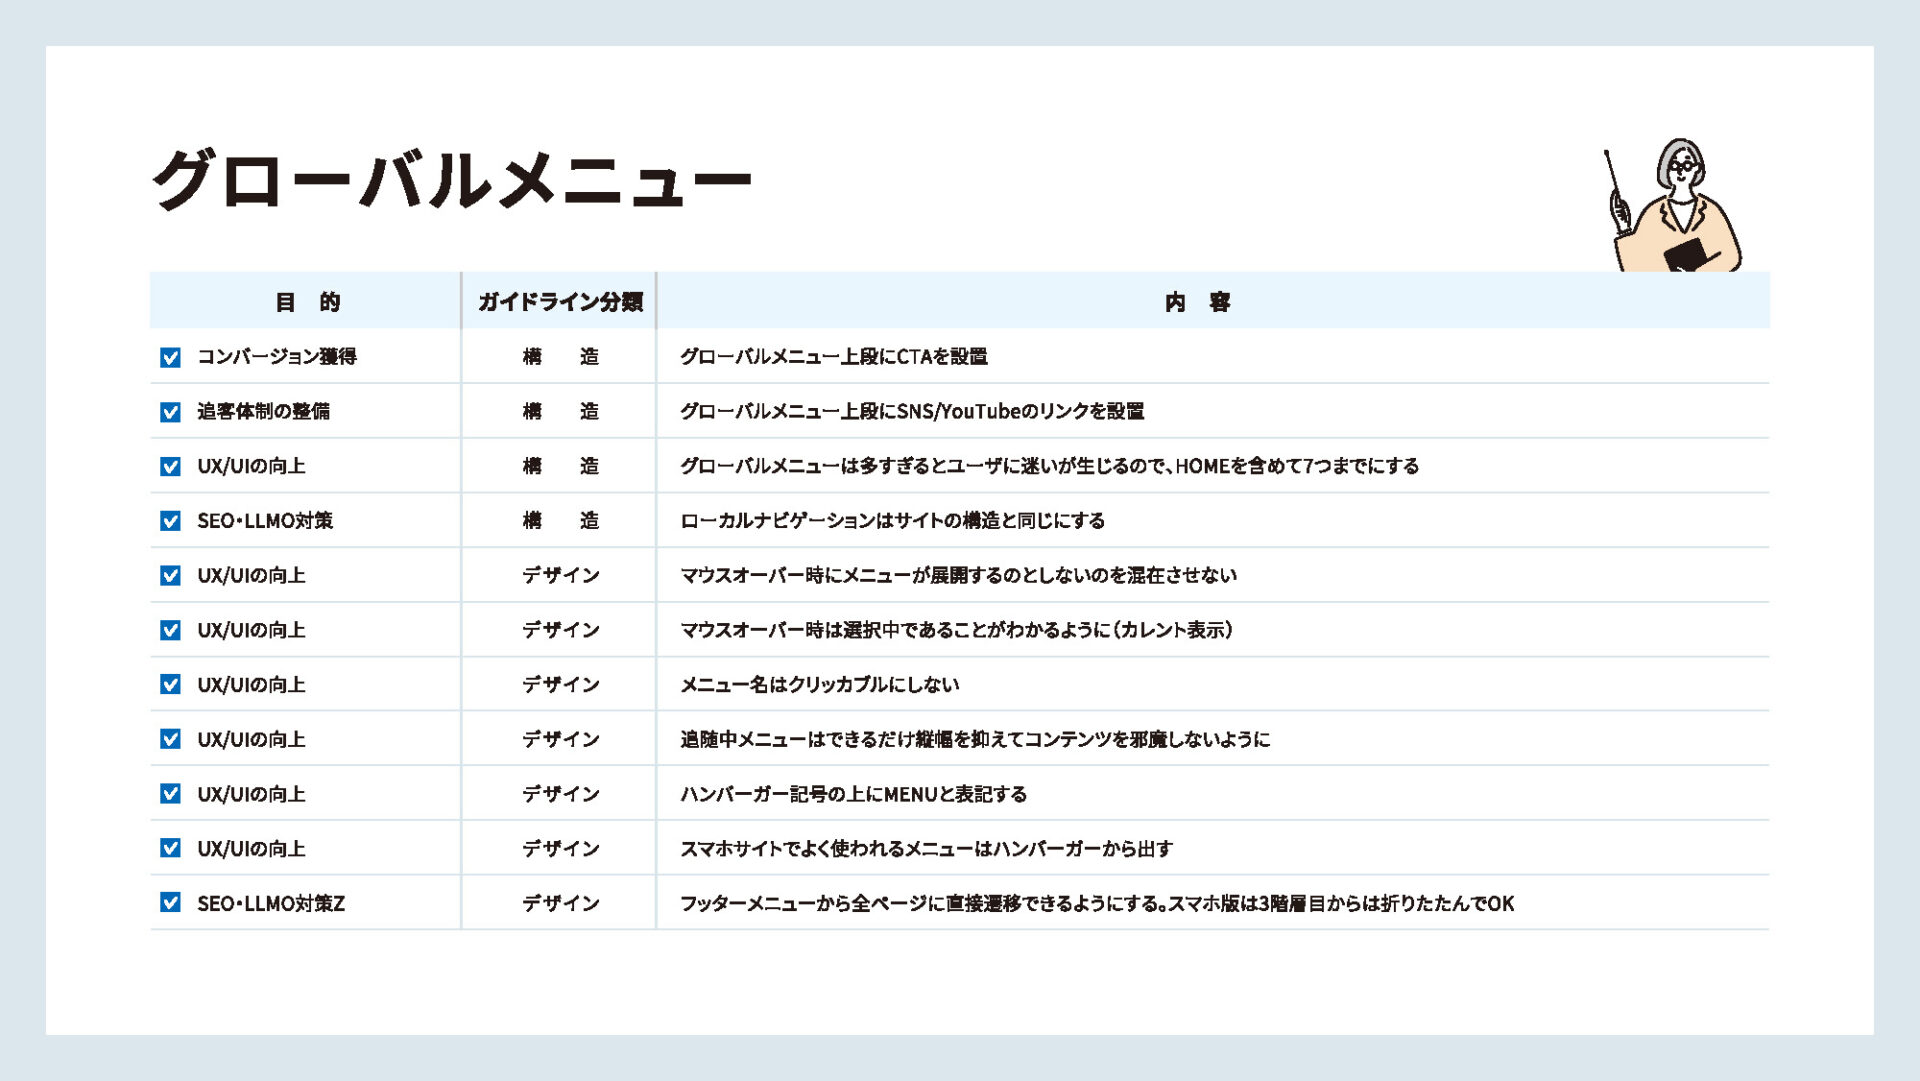This screenshot has height=1081, width=1920.
Task: Toggle the コンバージョン獲得 checkbox
Action: tap(170, 357)
